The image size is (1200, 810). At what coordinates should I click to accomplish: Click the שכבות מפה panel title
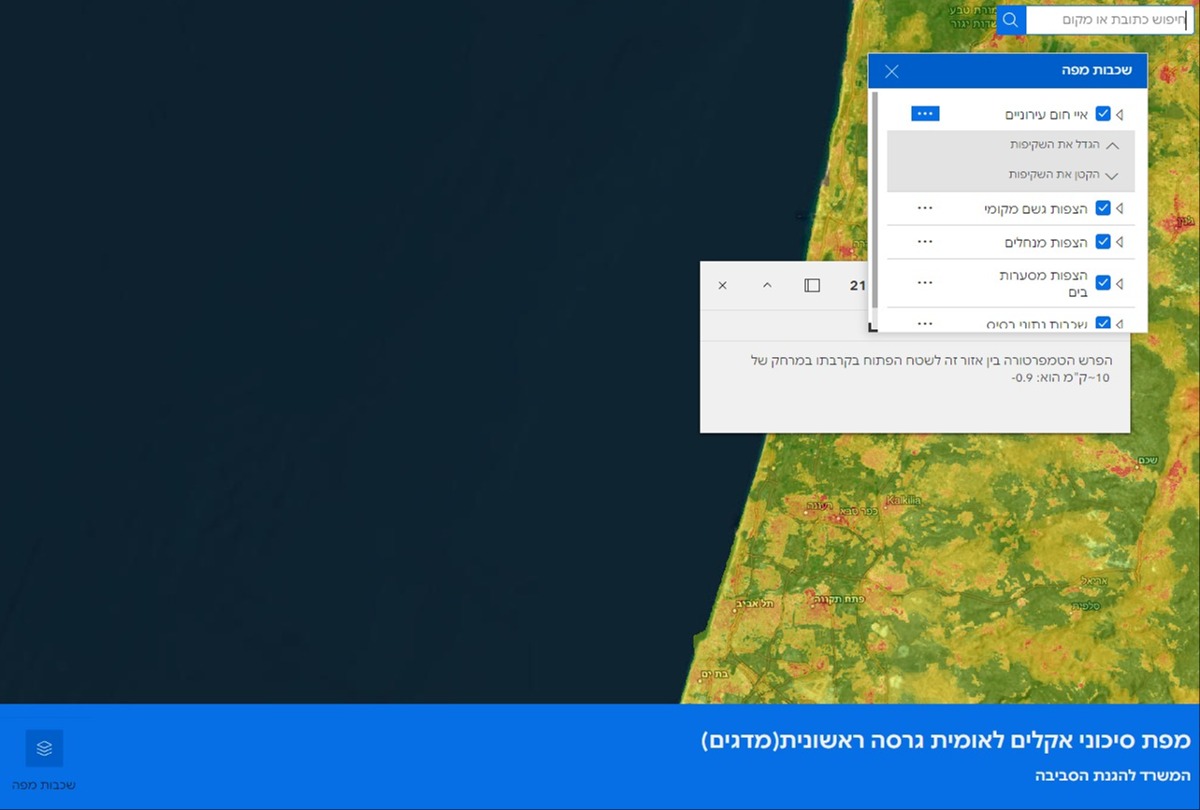[1097, 71]
